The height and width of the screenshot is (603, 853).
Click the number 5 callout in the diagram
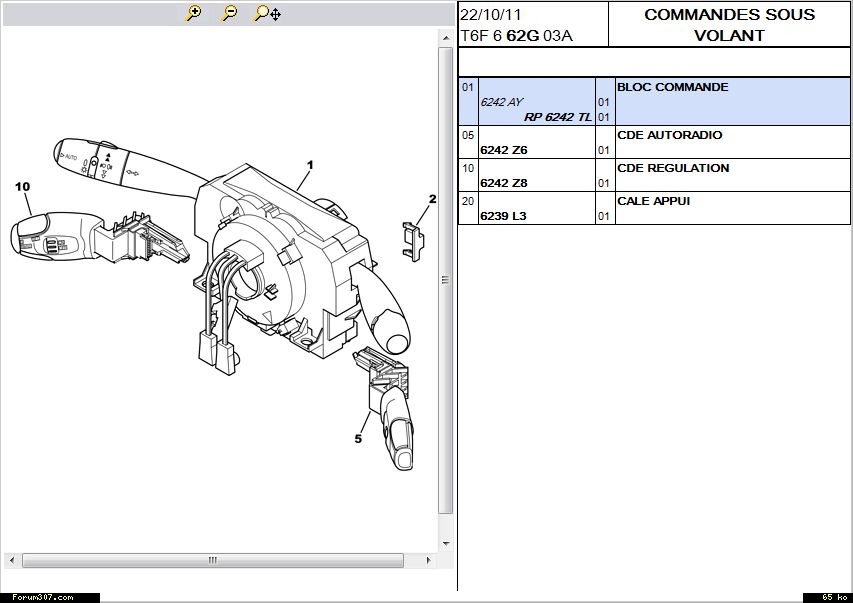tap(357, 437)
